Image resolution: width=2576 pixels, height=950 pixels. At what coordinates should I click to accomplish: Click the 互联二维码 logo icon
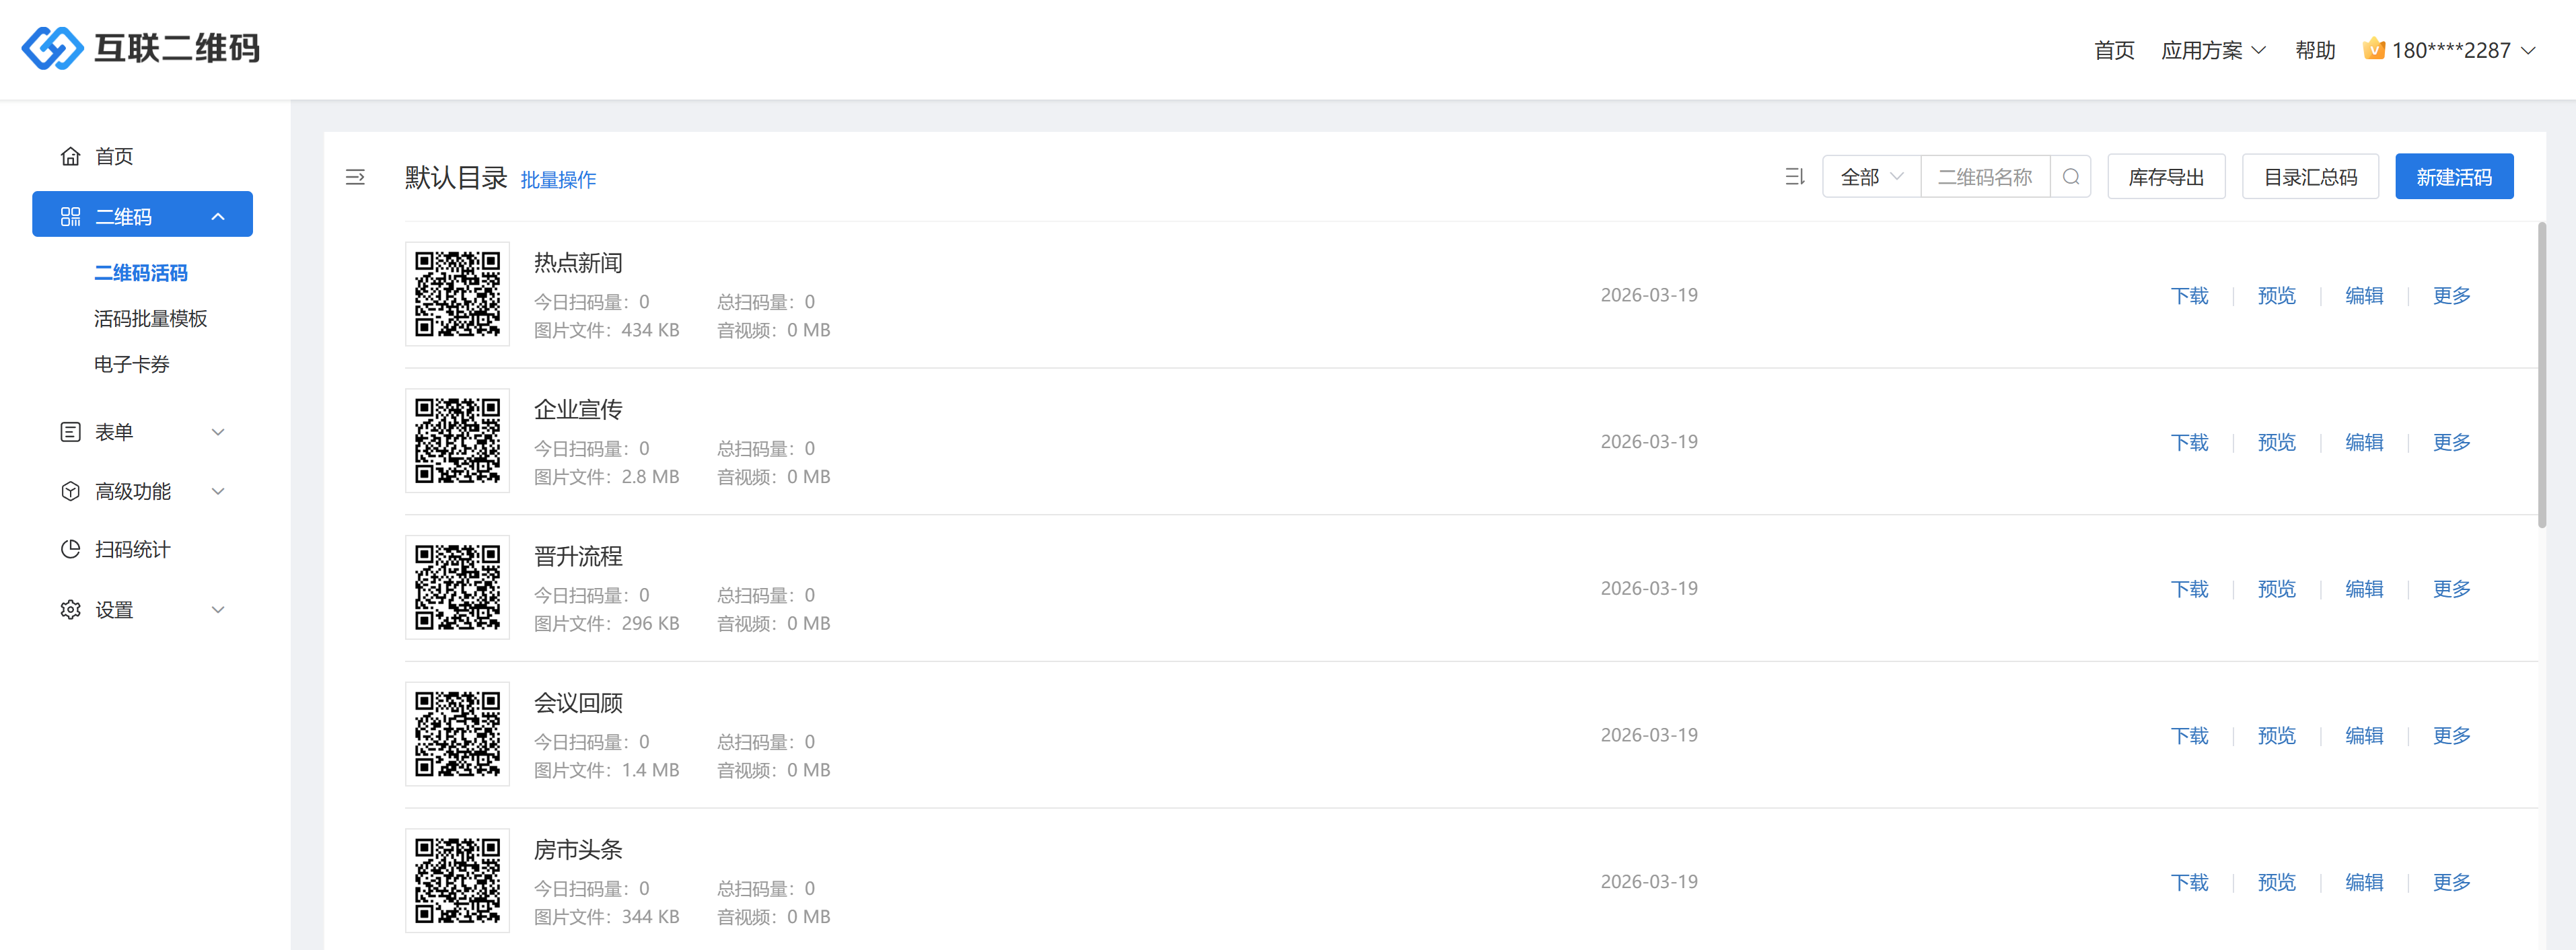pos(52,48)
